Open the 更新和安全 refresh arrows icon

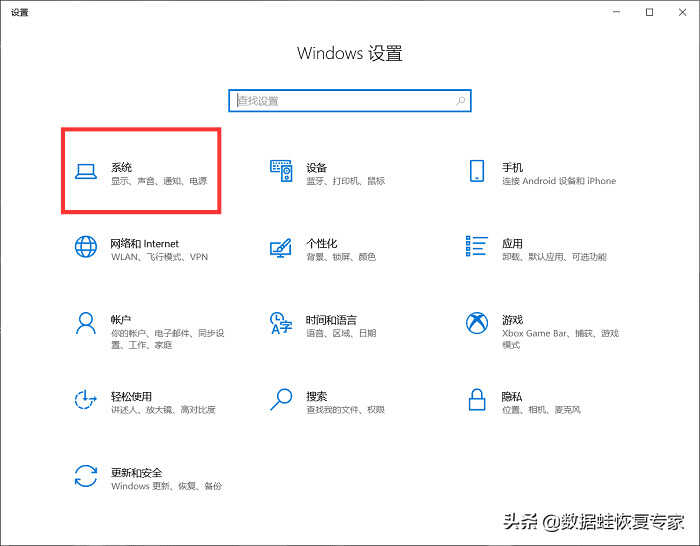pyautogui.click(x=86, y=476)
